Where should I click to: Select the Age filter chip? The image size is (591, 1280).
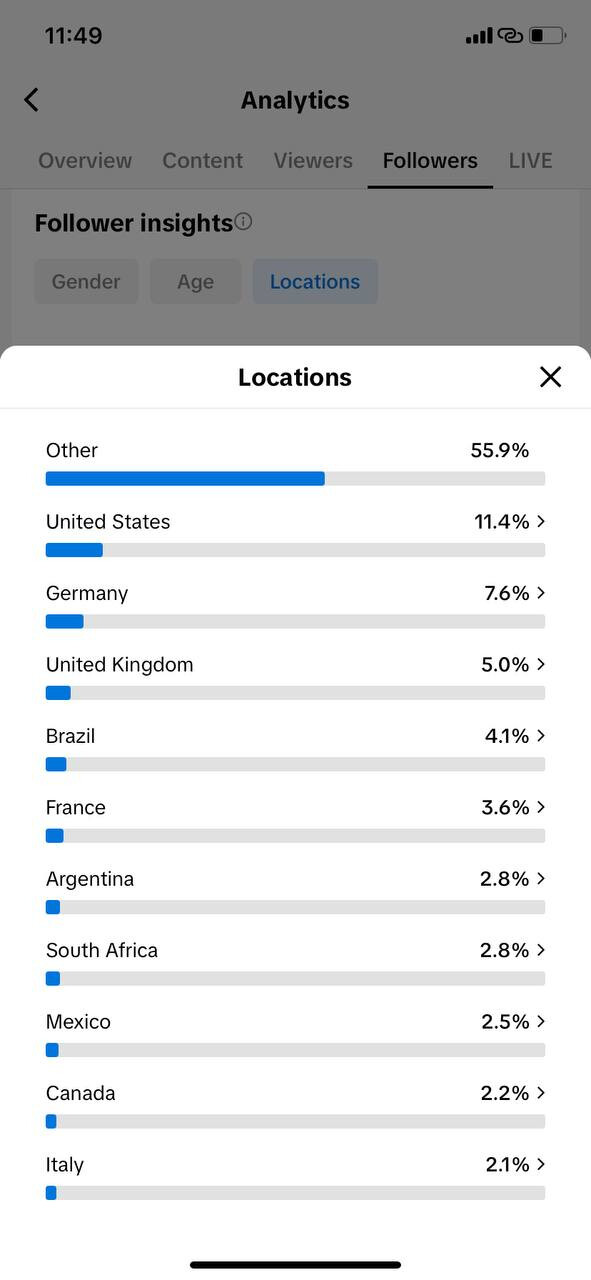196,282
